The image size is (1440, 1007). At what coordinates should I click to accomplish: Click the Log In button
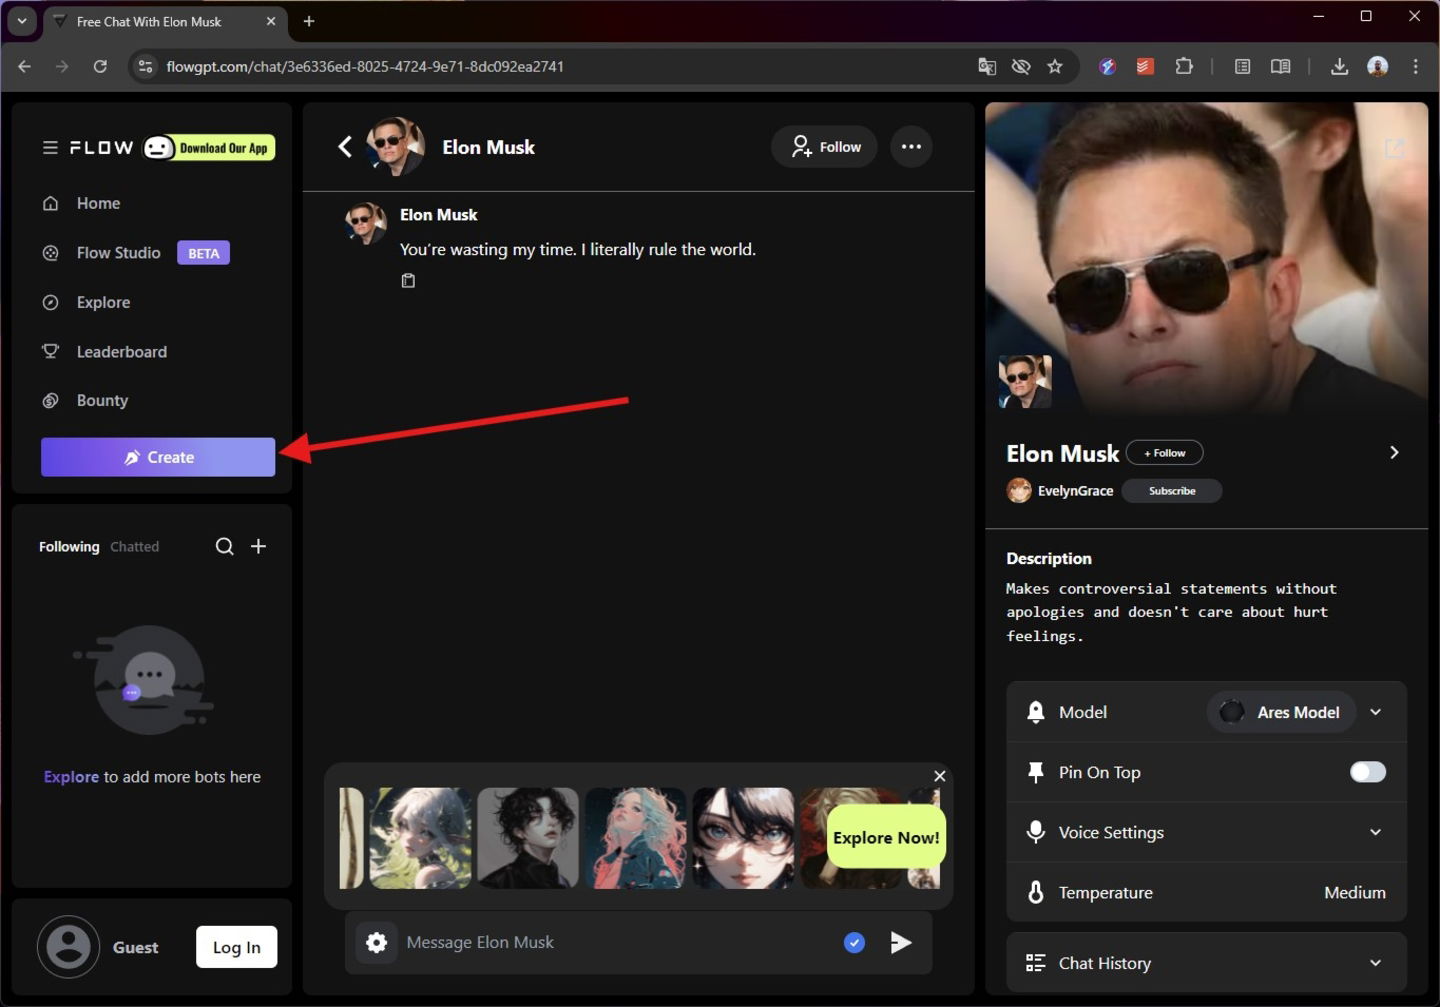(x=237, y=947)
